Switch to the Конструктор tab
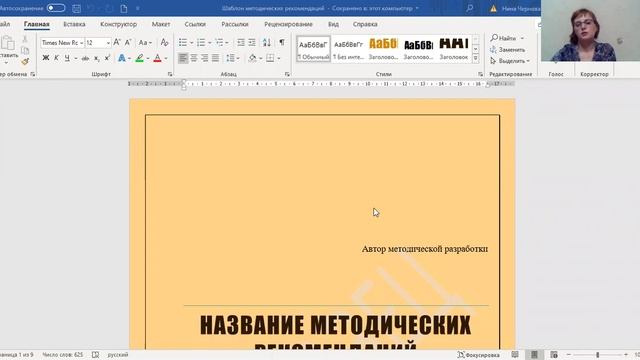This screenshot has width=640, height=360. tap(118, 24)
